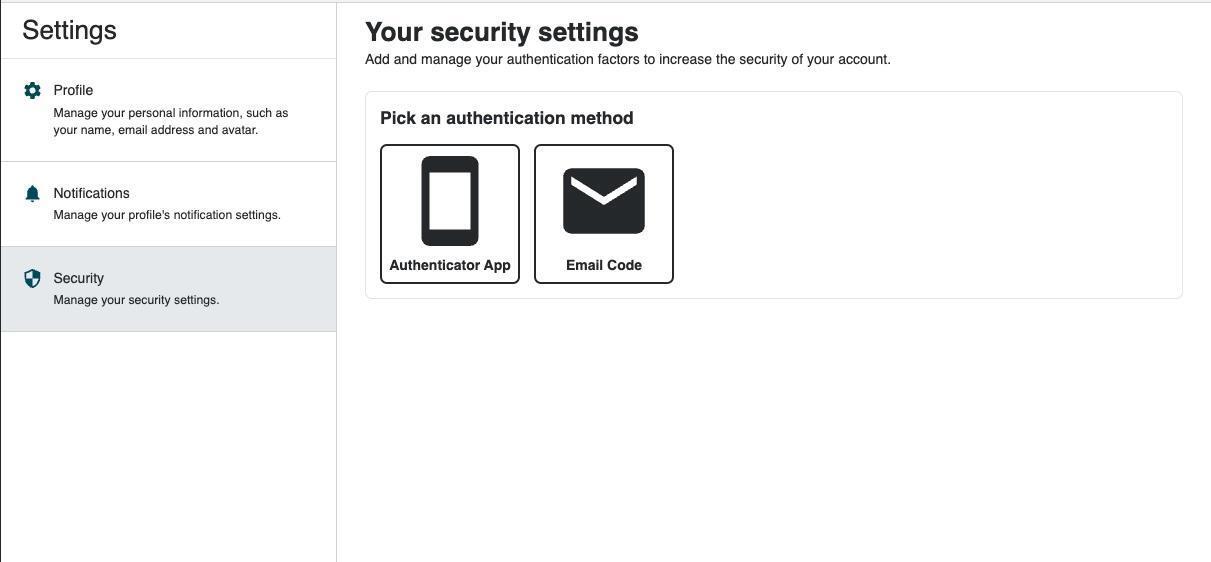Click the authentication factors subtitle text
This screenshot has height=562, width=1211.
(627, 59)
